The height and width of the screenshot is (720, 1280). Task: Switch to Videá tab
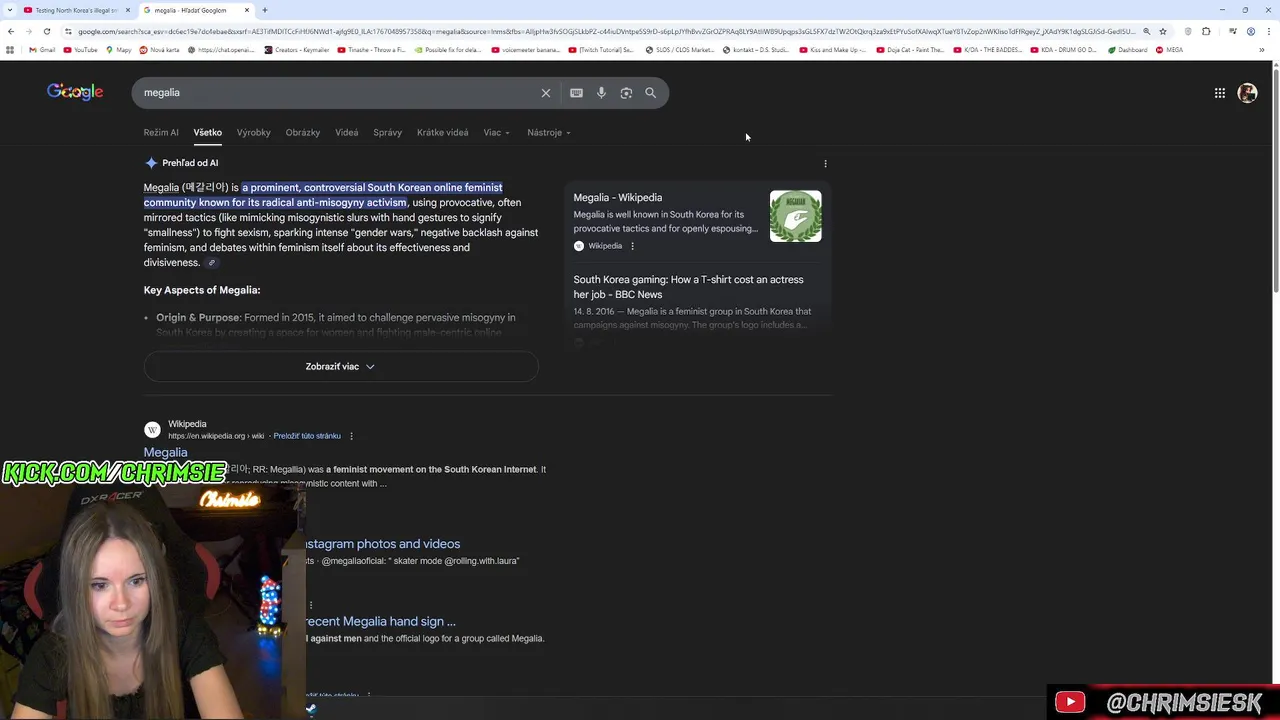(x=347, y=132)
